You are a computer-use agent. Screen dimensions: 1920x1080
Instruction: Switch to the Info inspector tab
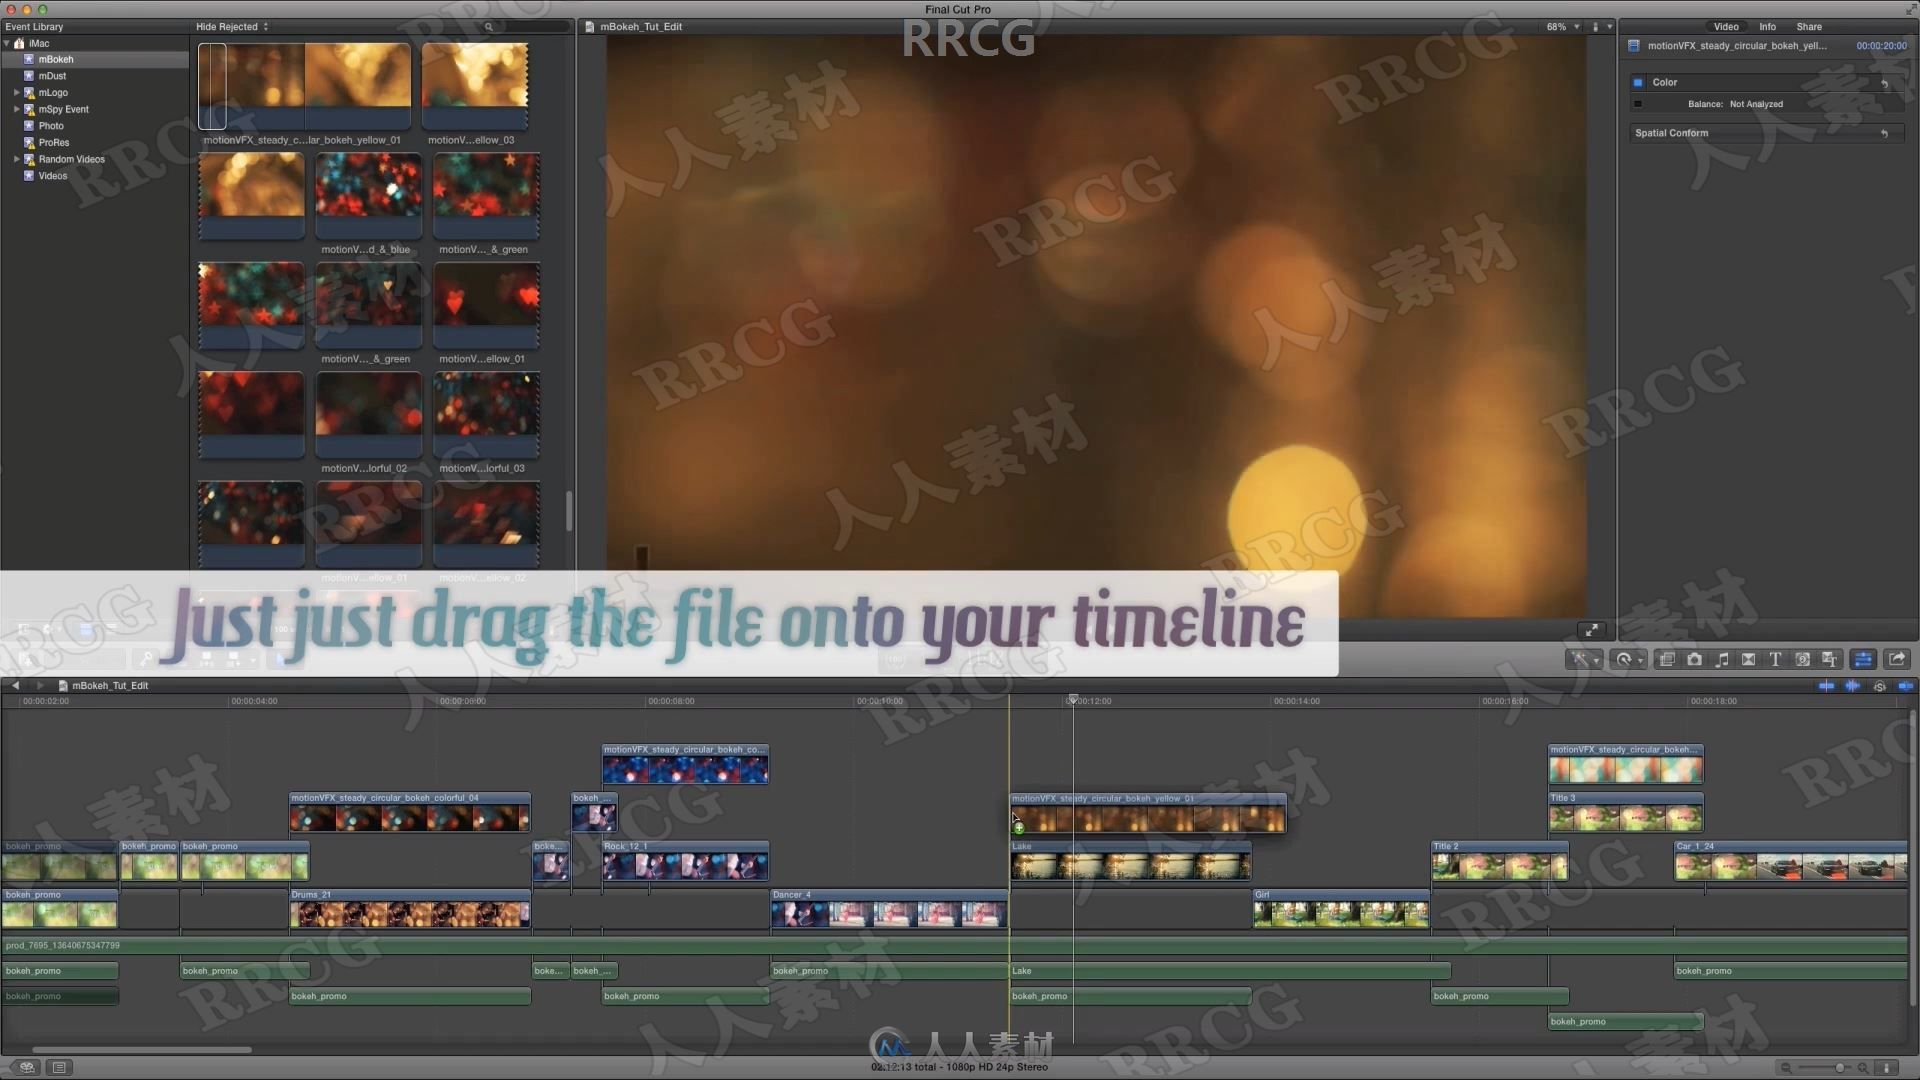[1768, 27]
